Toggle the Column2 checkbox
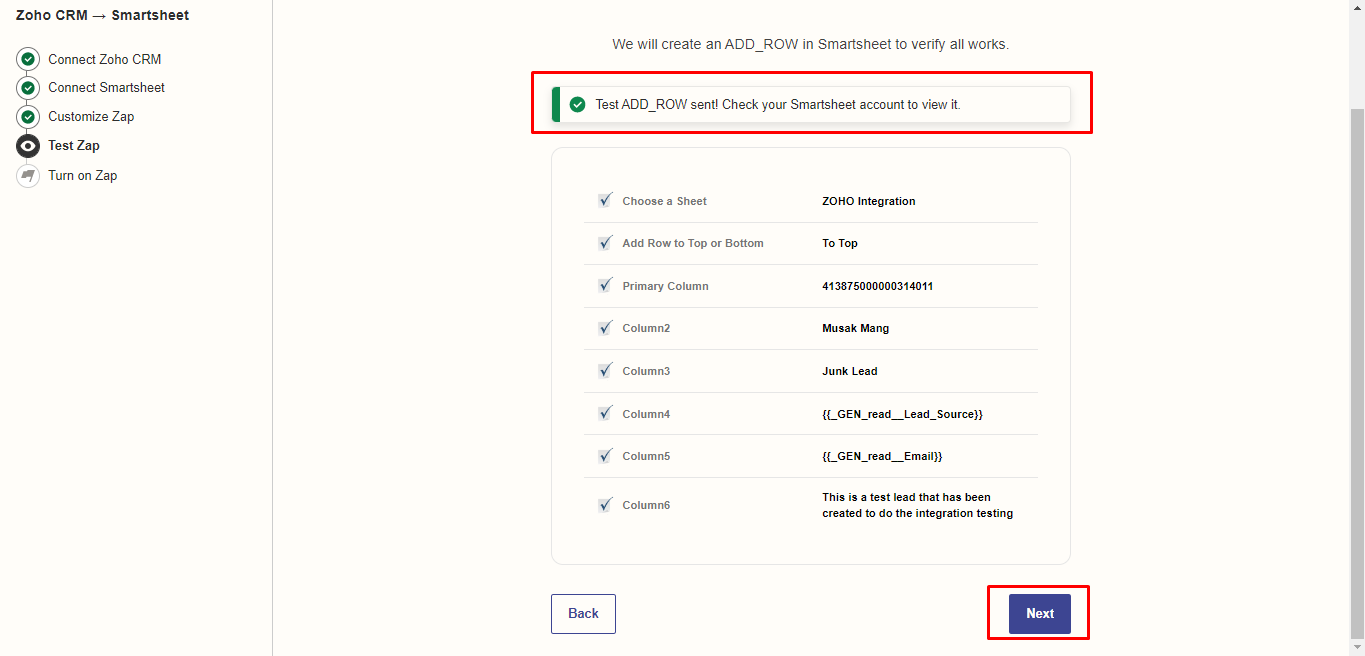 [x=605, y=327]
